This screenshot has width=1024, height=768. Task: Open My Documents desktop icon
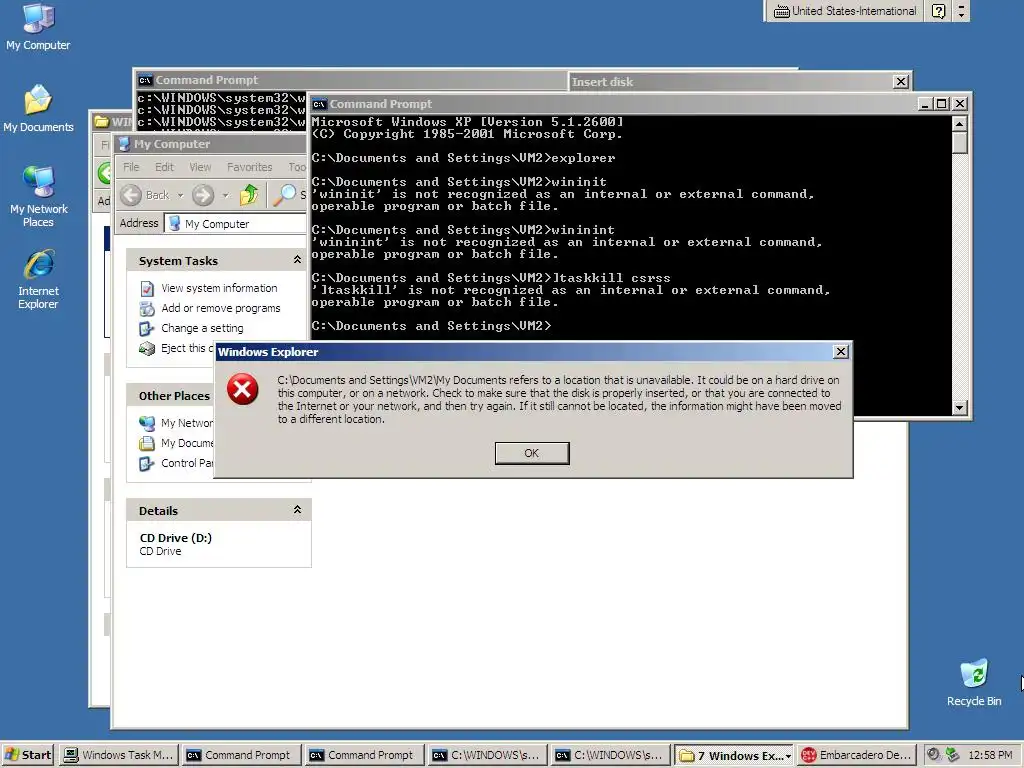pos(38,108)
